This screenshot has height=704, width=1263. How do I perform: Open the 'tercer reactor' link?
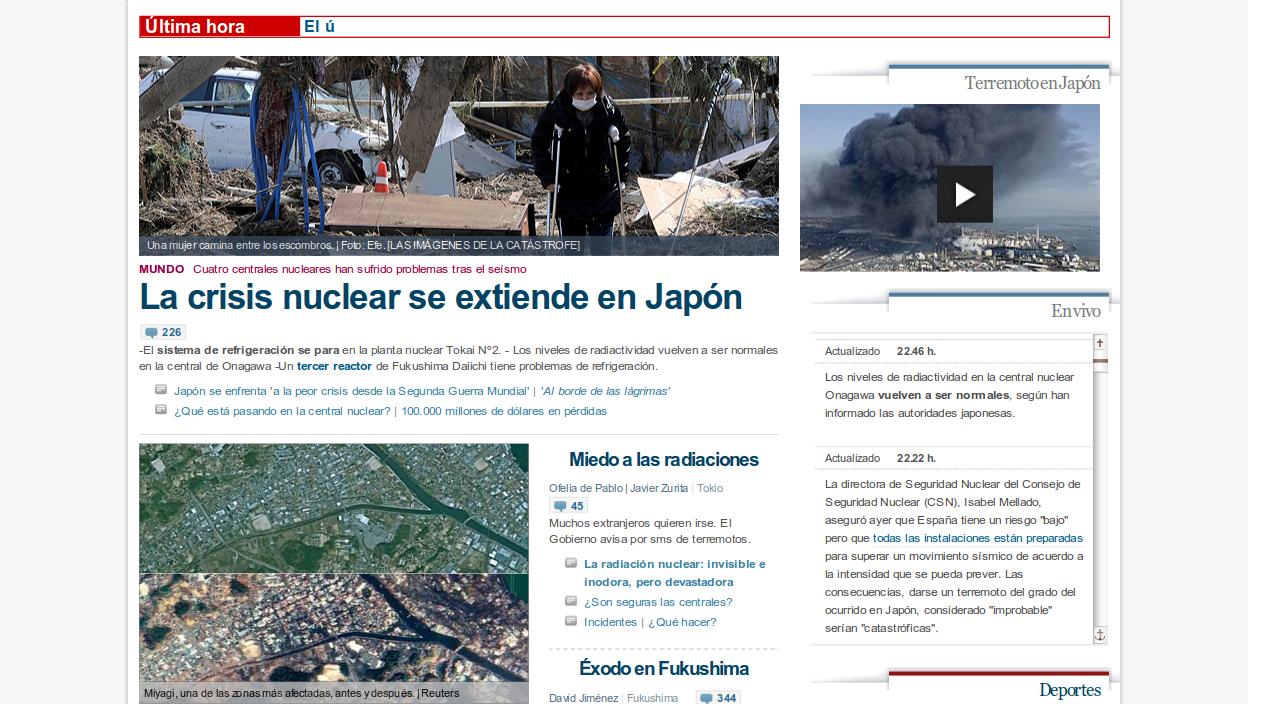click(x=334, y=366)
